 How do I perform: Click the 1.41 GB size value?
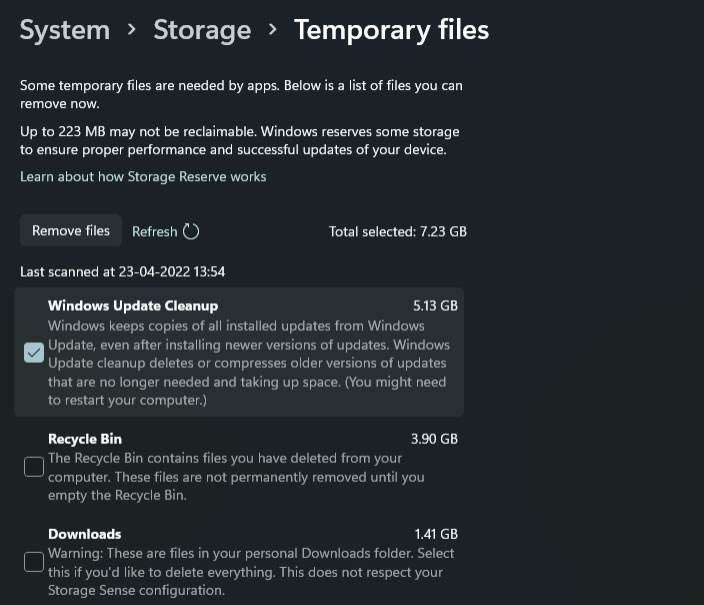point(436,534)
